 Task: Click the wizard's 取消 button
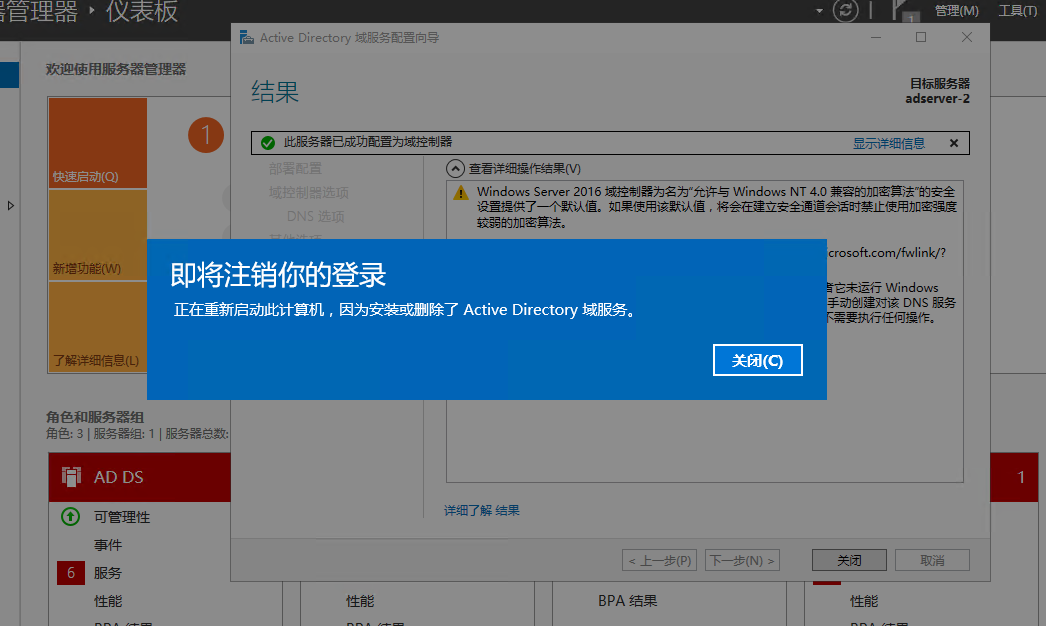[x=932, y=561]
